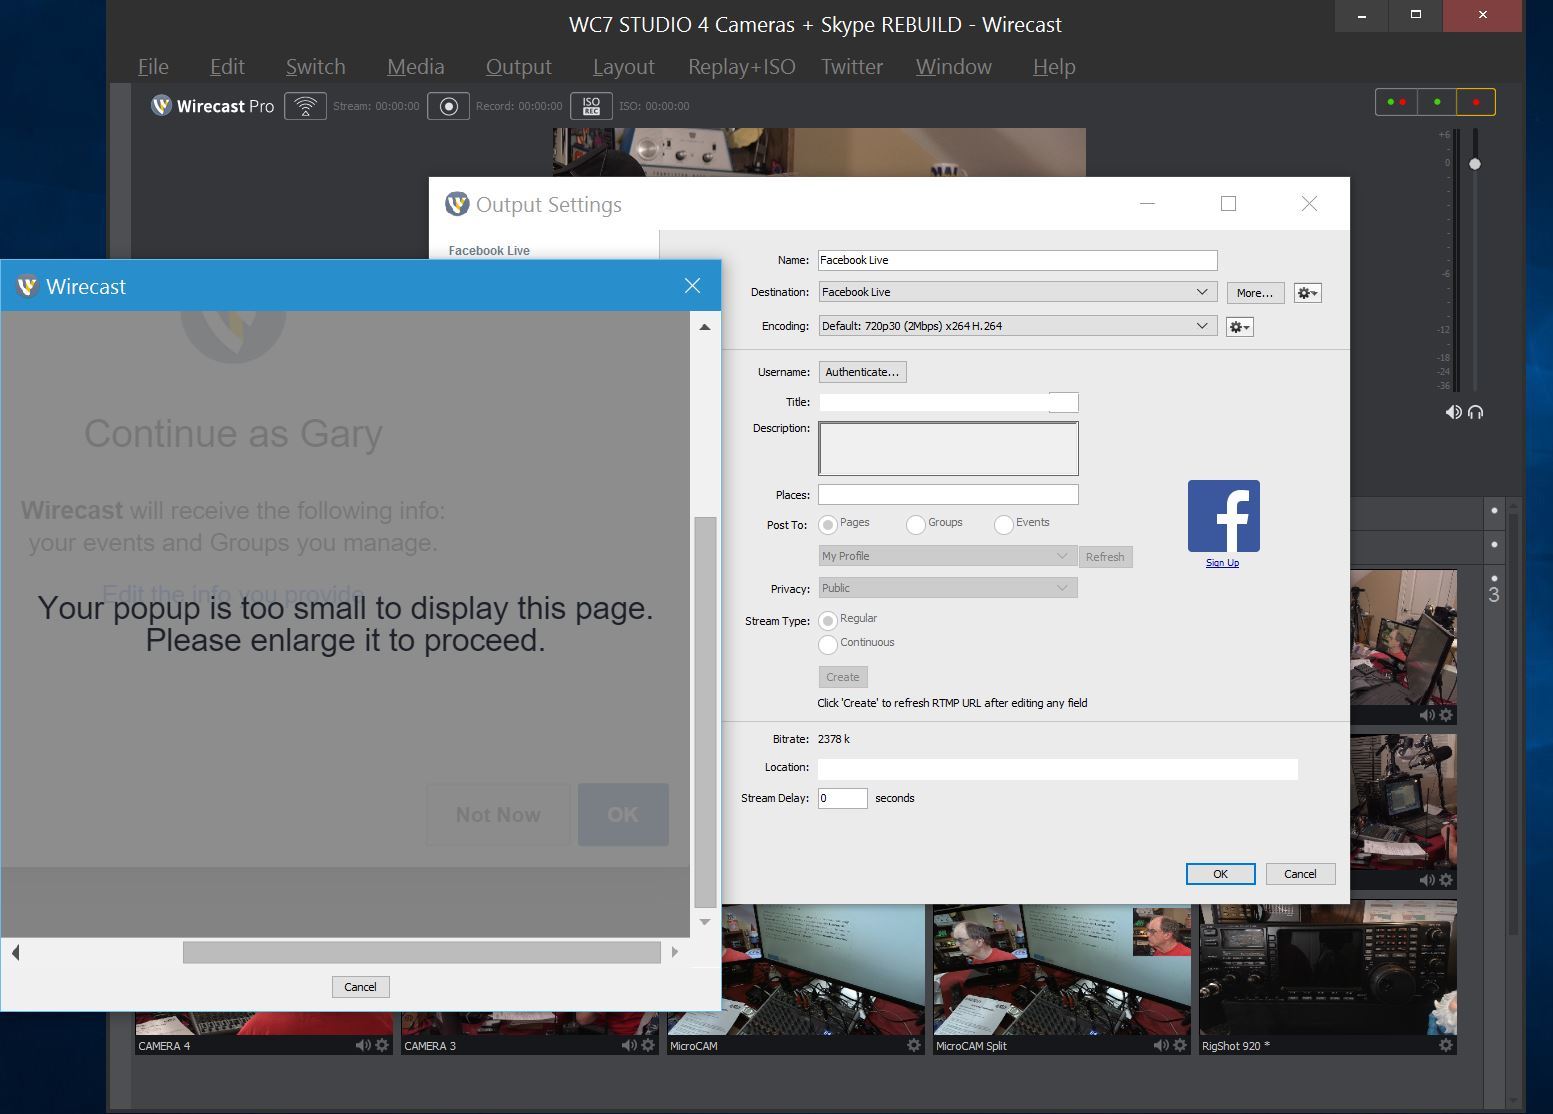This screenshot has height=1114, width=1553.
Task: Open the Privacy Public dropdown
Action: pos(947,588)
